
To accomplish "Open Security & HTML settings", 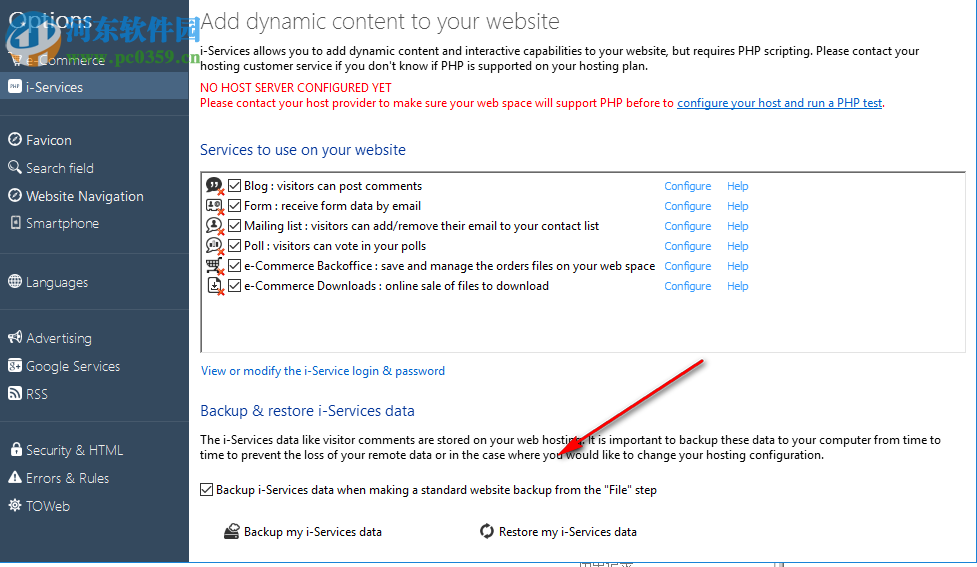I will (x=74, y=450).
